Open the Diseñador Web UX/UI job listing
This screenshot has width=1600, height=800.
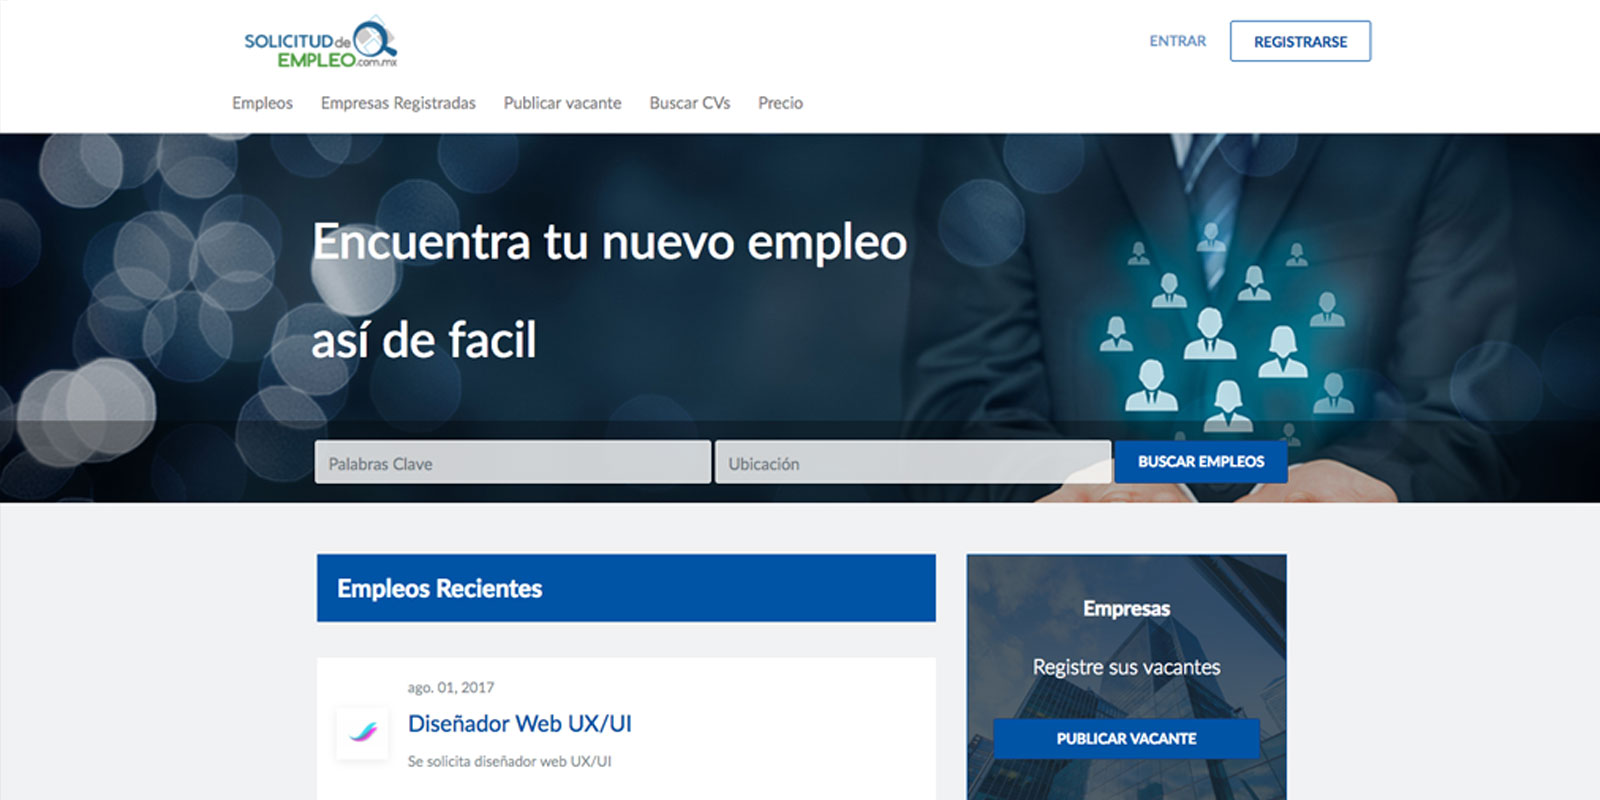[x=520, y=724]
